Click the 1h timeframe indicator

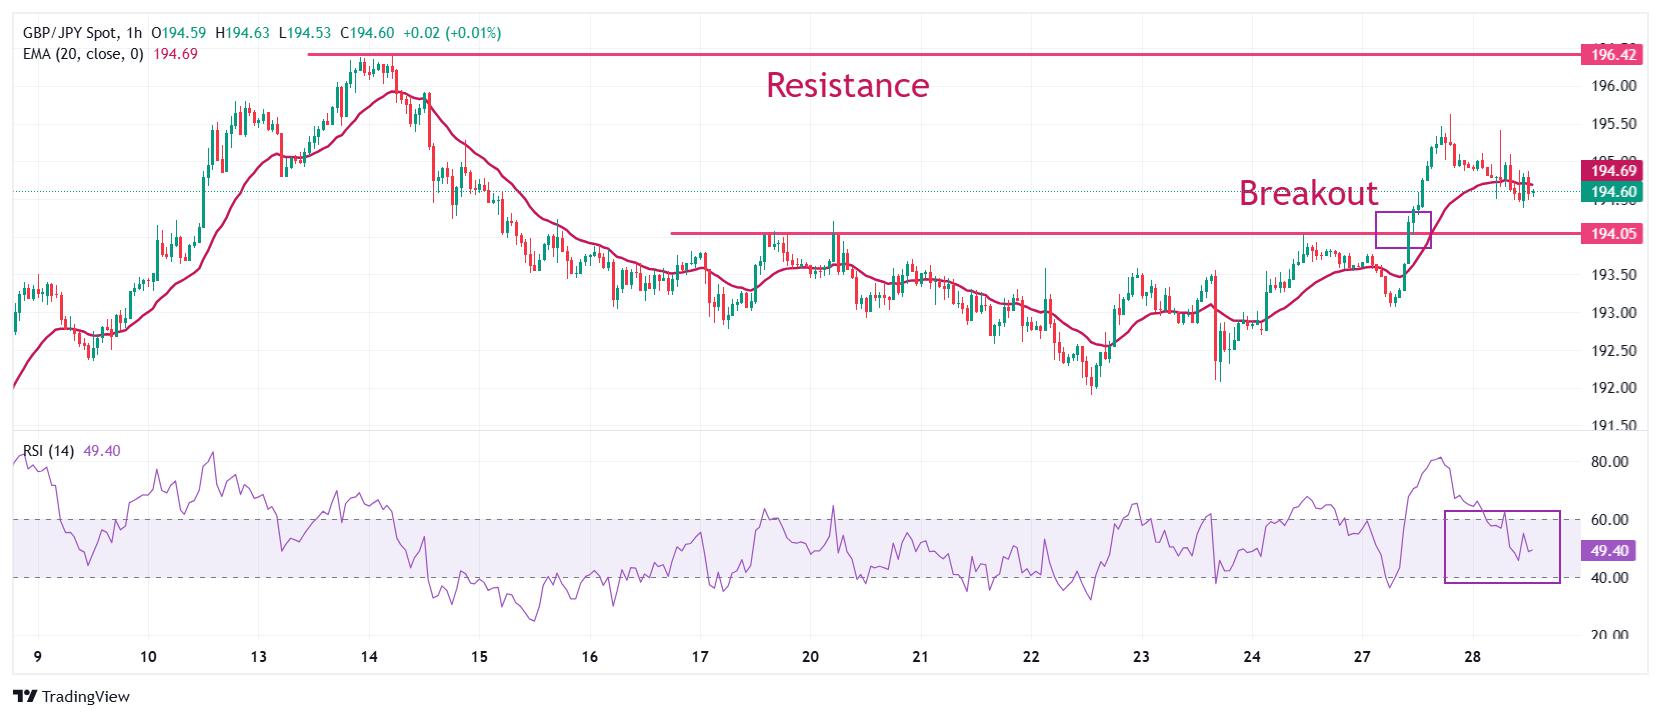click(x=134, y=33)
